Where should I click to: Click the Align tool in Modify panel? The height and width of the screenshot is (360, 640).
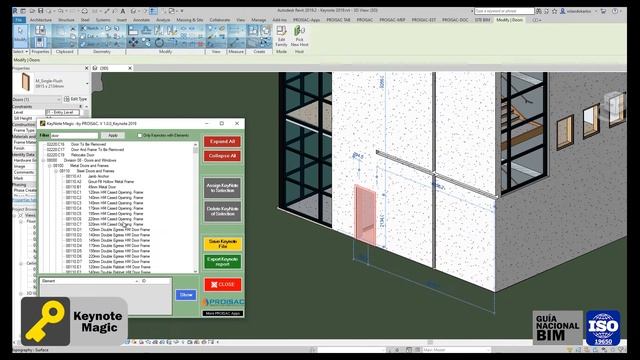click(133, 30)
